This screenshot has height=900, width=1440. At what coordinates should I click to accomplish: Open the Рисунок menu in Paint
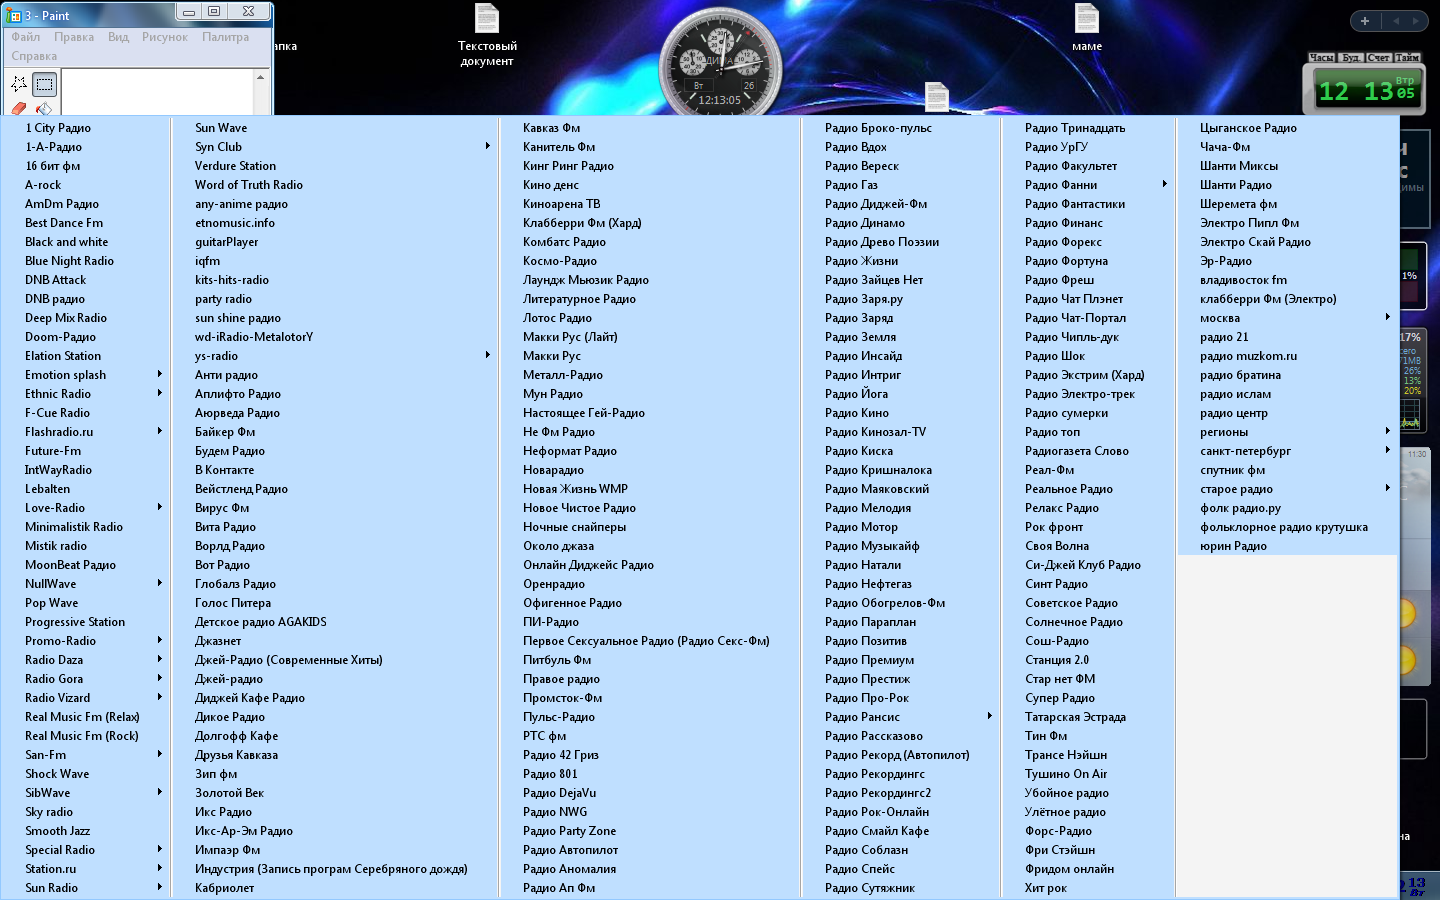(x=165, y=37)
